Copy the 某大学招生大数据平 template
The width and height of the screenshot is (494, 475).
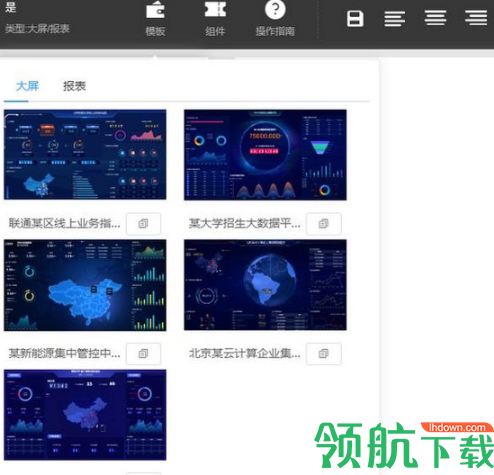(x=324, y=224)
